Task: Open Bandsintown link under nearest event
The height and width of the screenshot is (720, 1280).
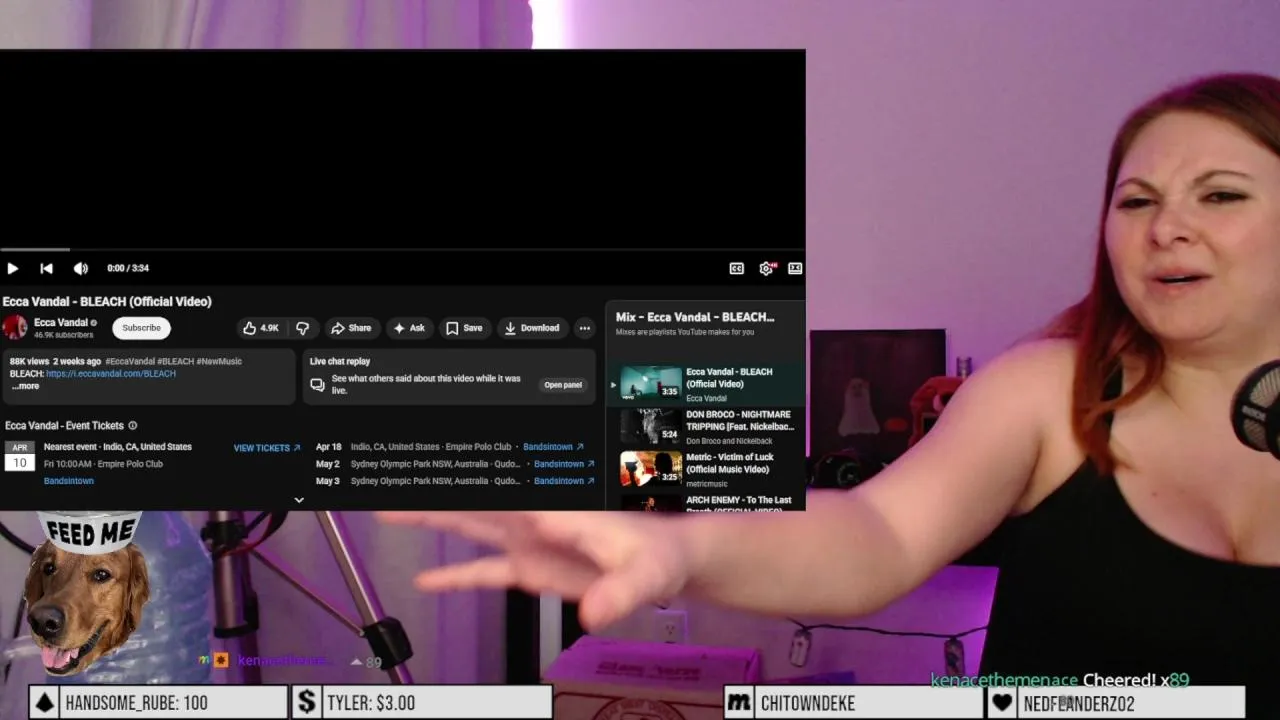Action: point(69,481)
